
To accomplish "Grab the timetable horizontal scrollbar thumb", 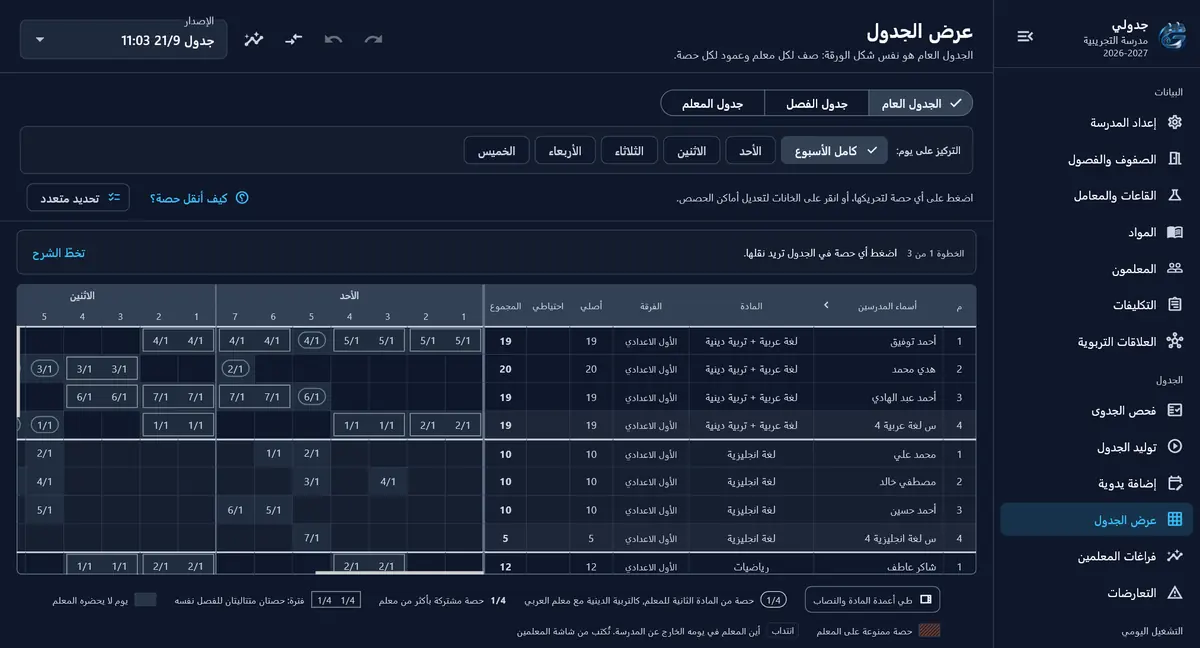I will click(398, 573).
